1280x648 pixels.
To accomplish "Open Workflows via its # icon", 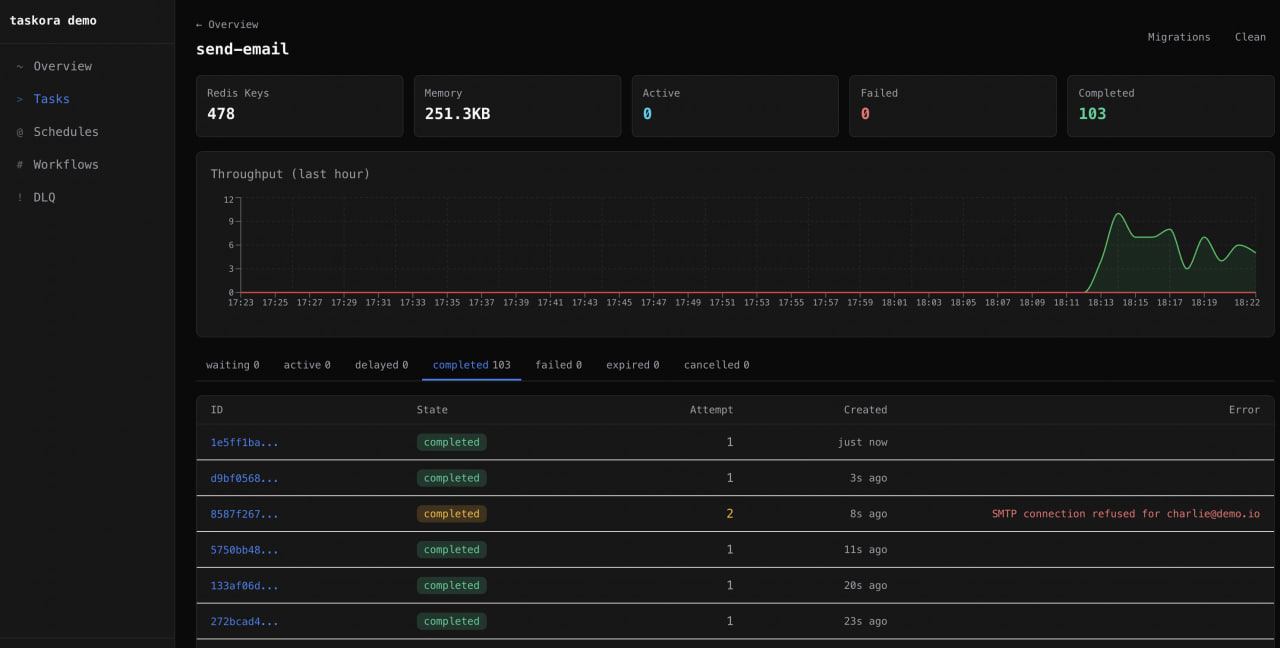I will coord(18,164).
